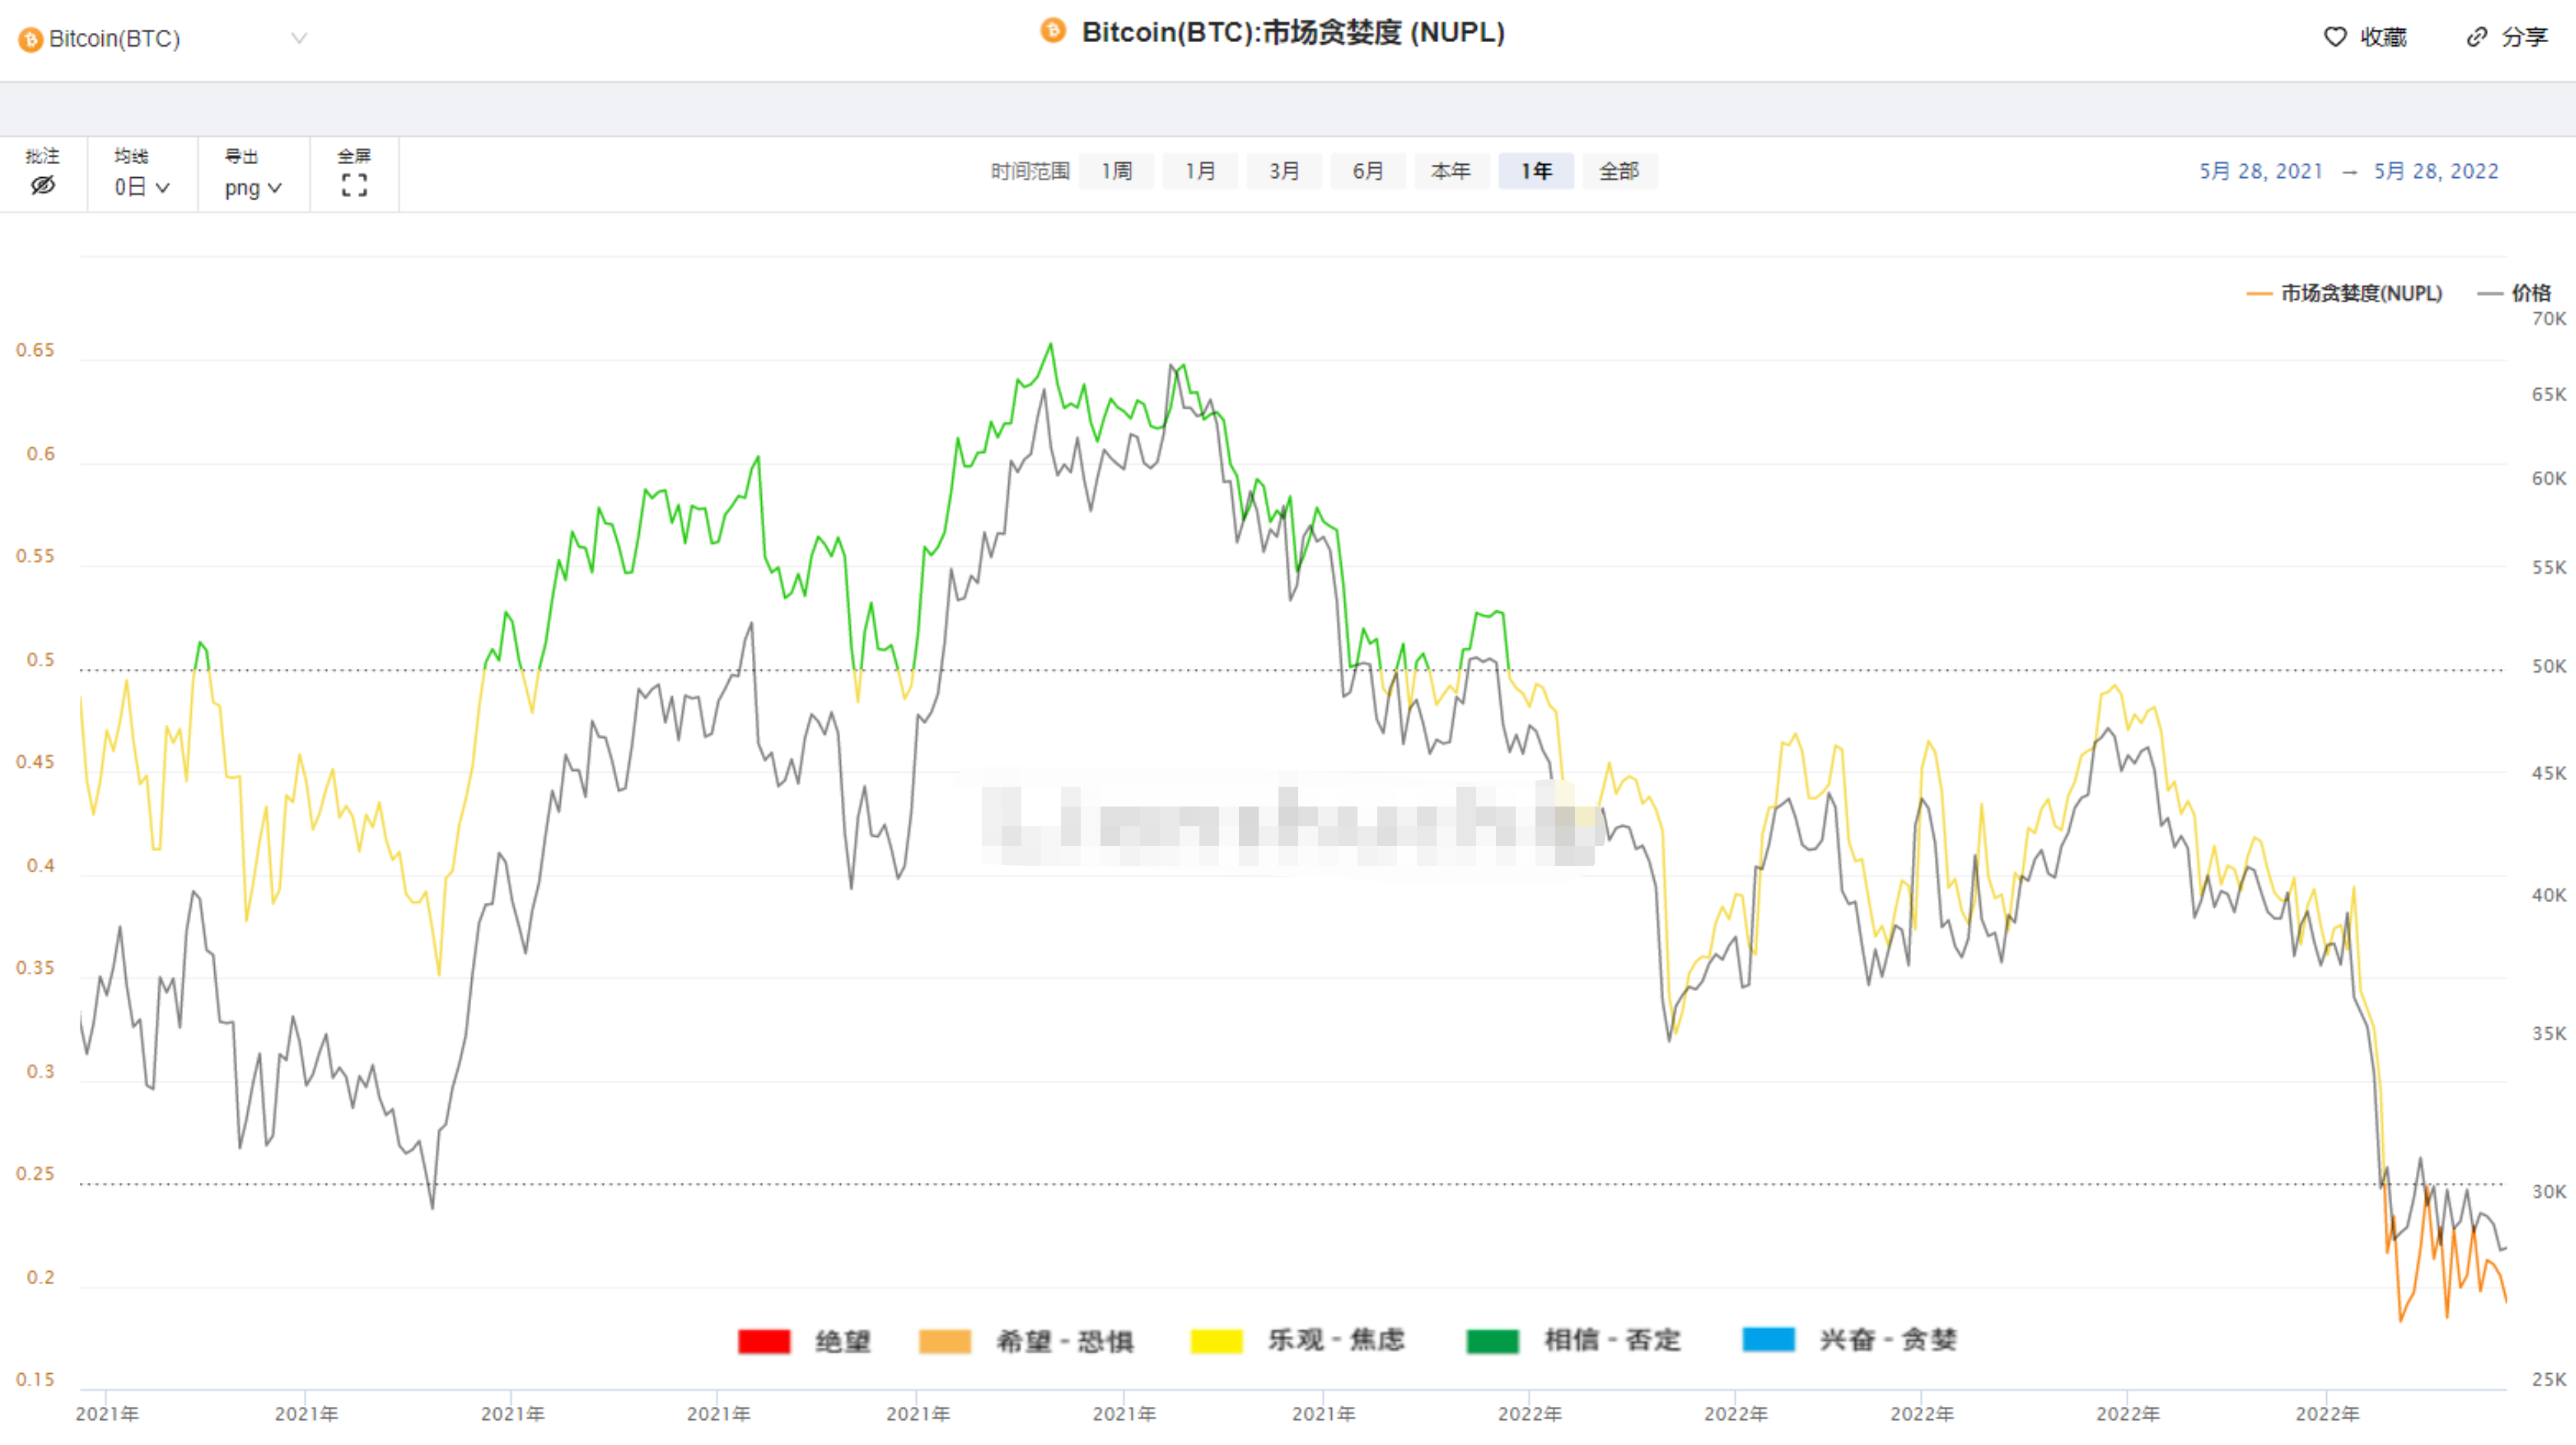
Task: Click the yellow 乐观-焦虑 color swatch
Action: coord(1217,1341)
